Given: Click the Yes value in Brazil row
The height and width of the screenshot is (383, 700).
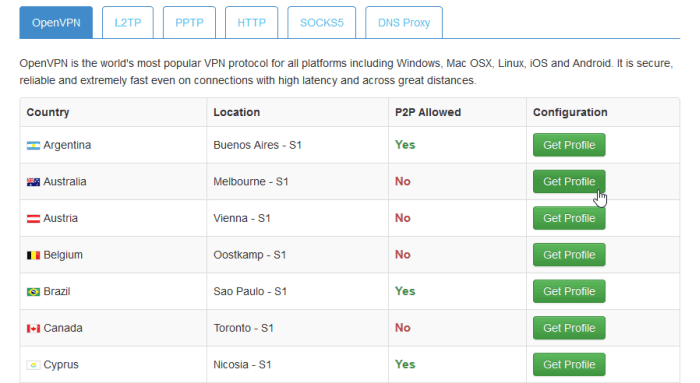Looking at the screenshot, I should (405, 291).
